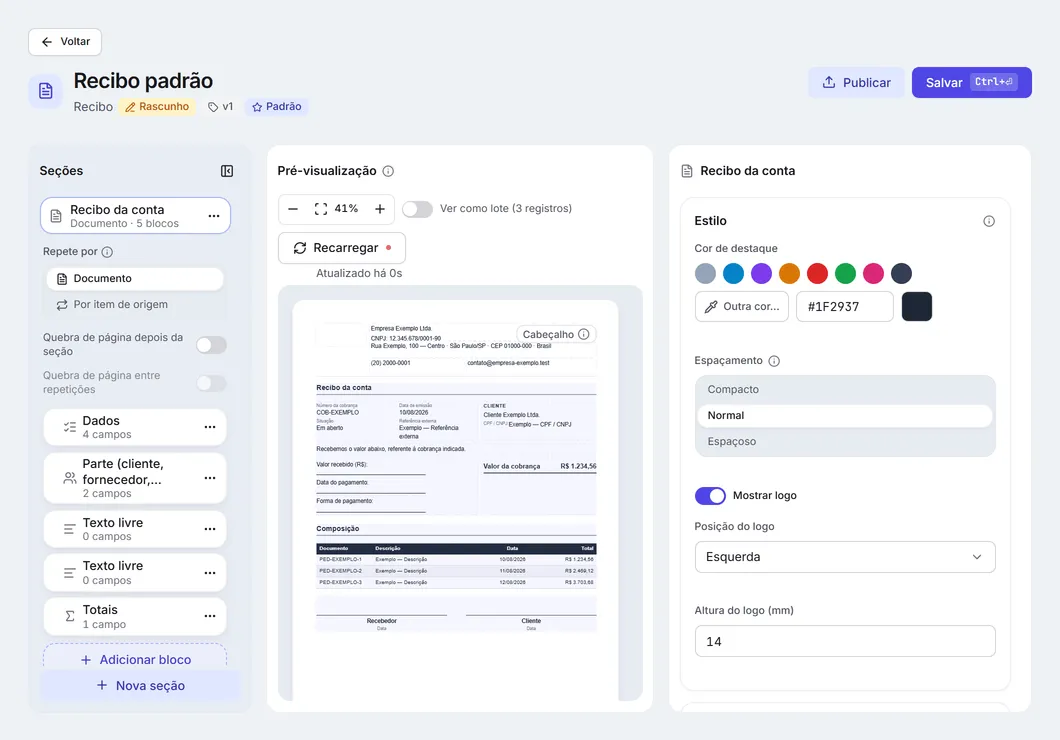
Task: Click the current color preview swatch
Action: [x=917, y=307]
